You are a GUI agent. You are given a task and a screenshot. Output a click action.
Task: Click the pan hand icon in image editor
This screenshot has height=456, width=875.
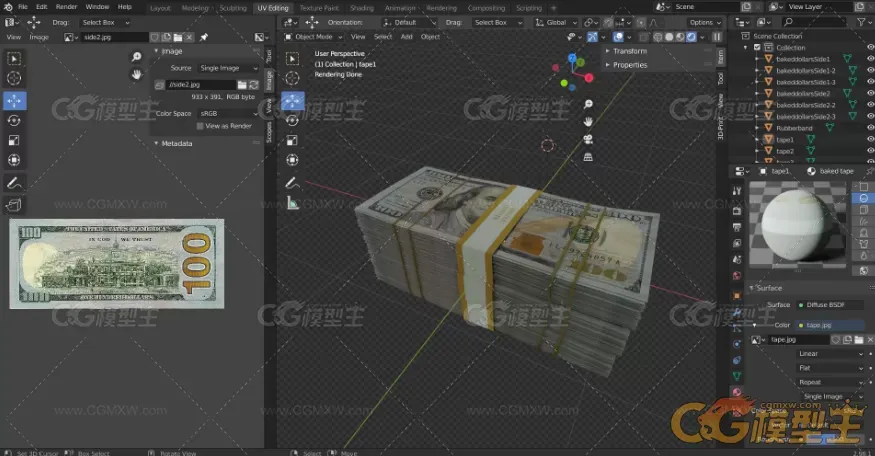[136, 74]
